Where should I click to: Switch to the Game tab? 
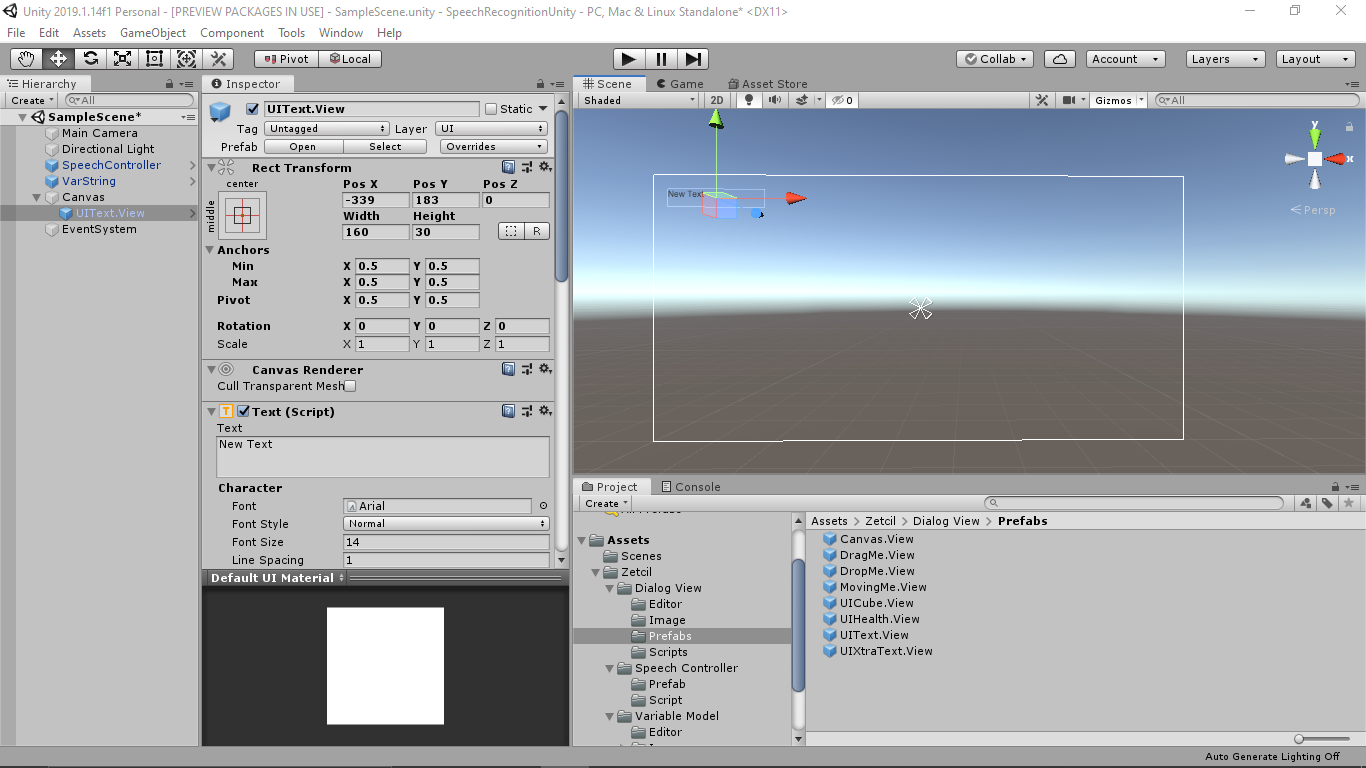(x=680, y=83)
